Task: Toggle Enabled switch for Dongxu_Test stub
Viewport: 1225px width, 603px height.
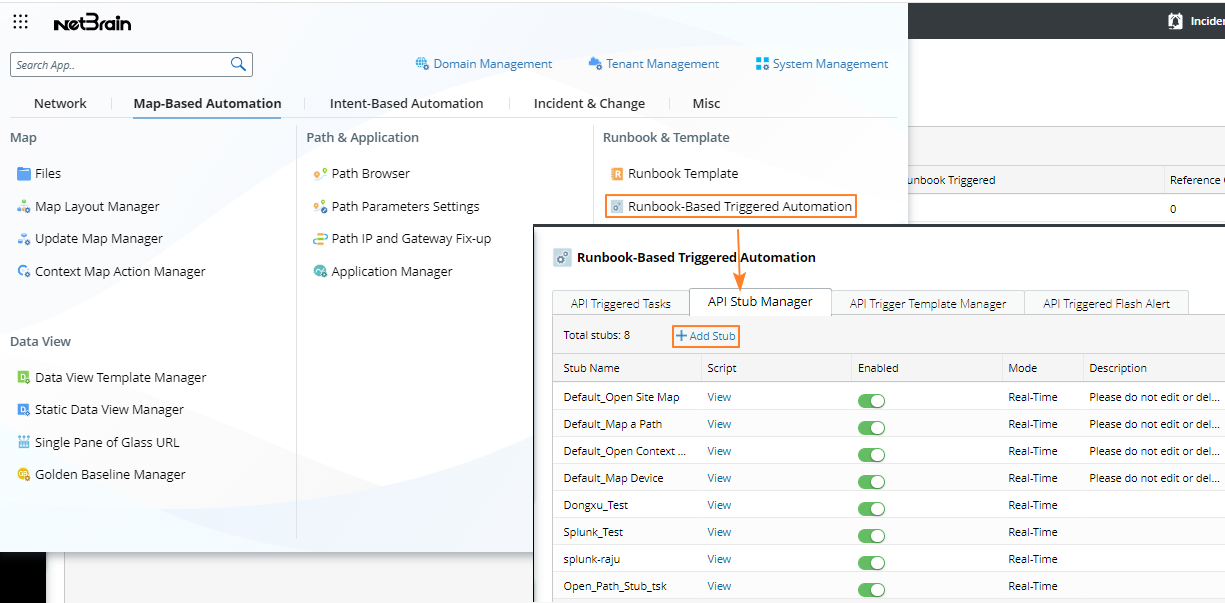Action: [x=871, y=509]
